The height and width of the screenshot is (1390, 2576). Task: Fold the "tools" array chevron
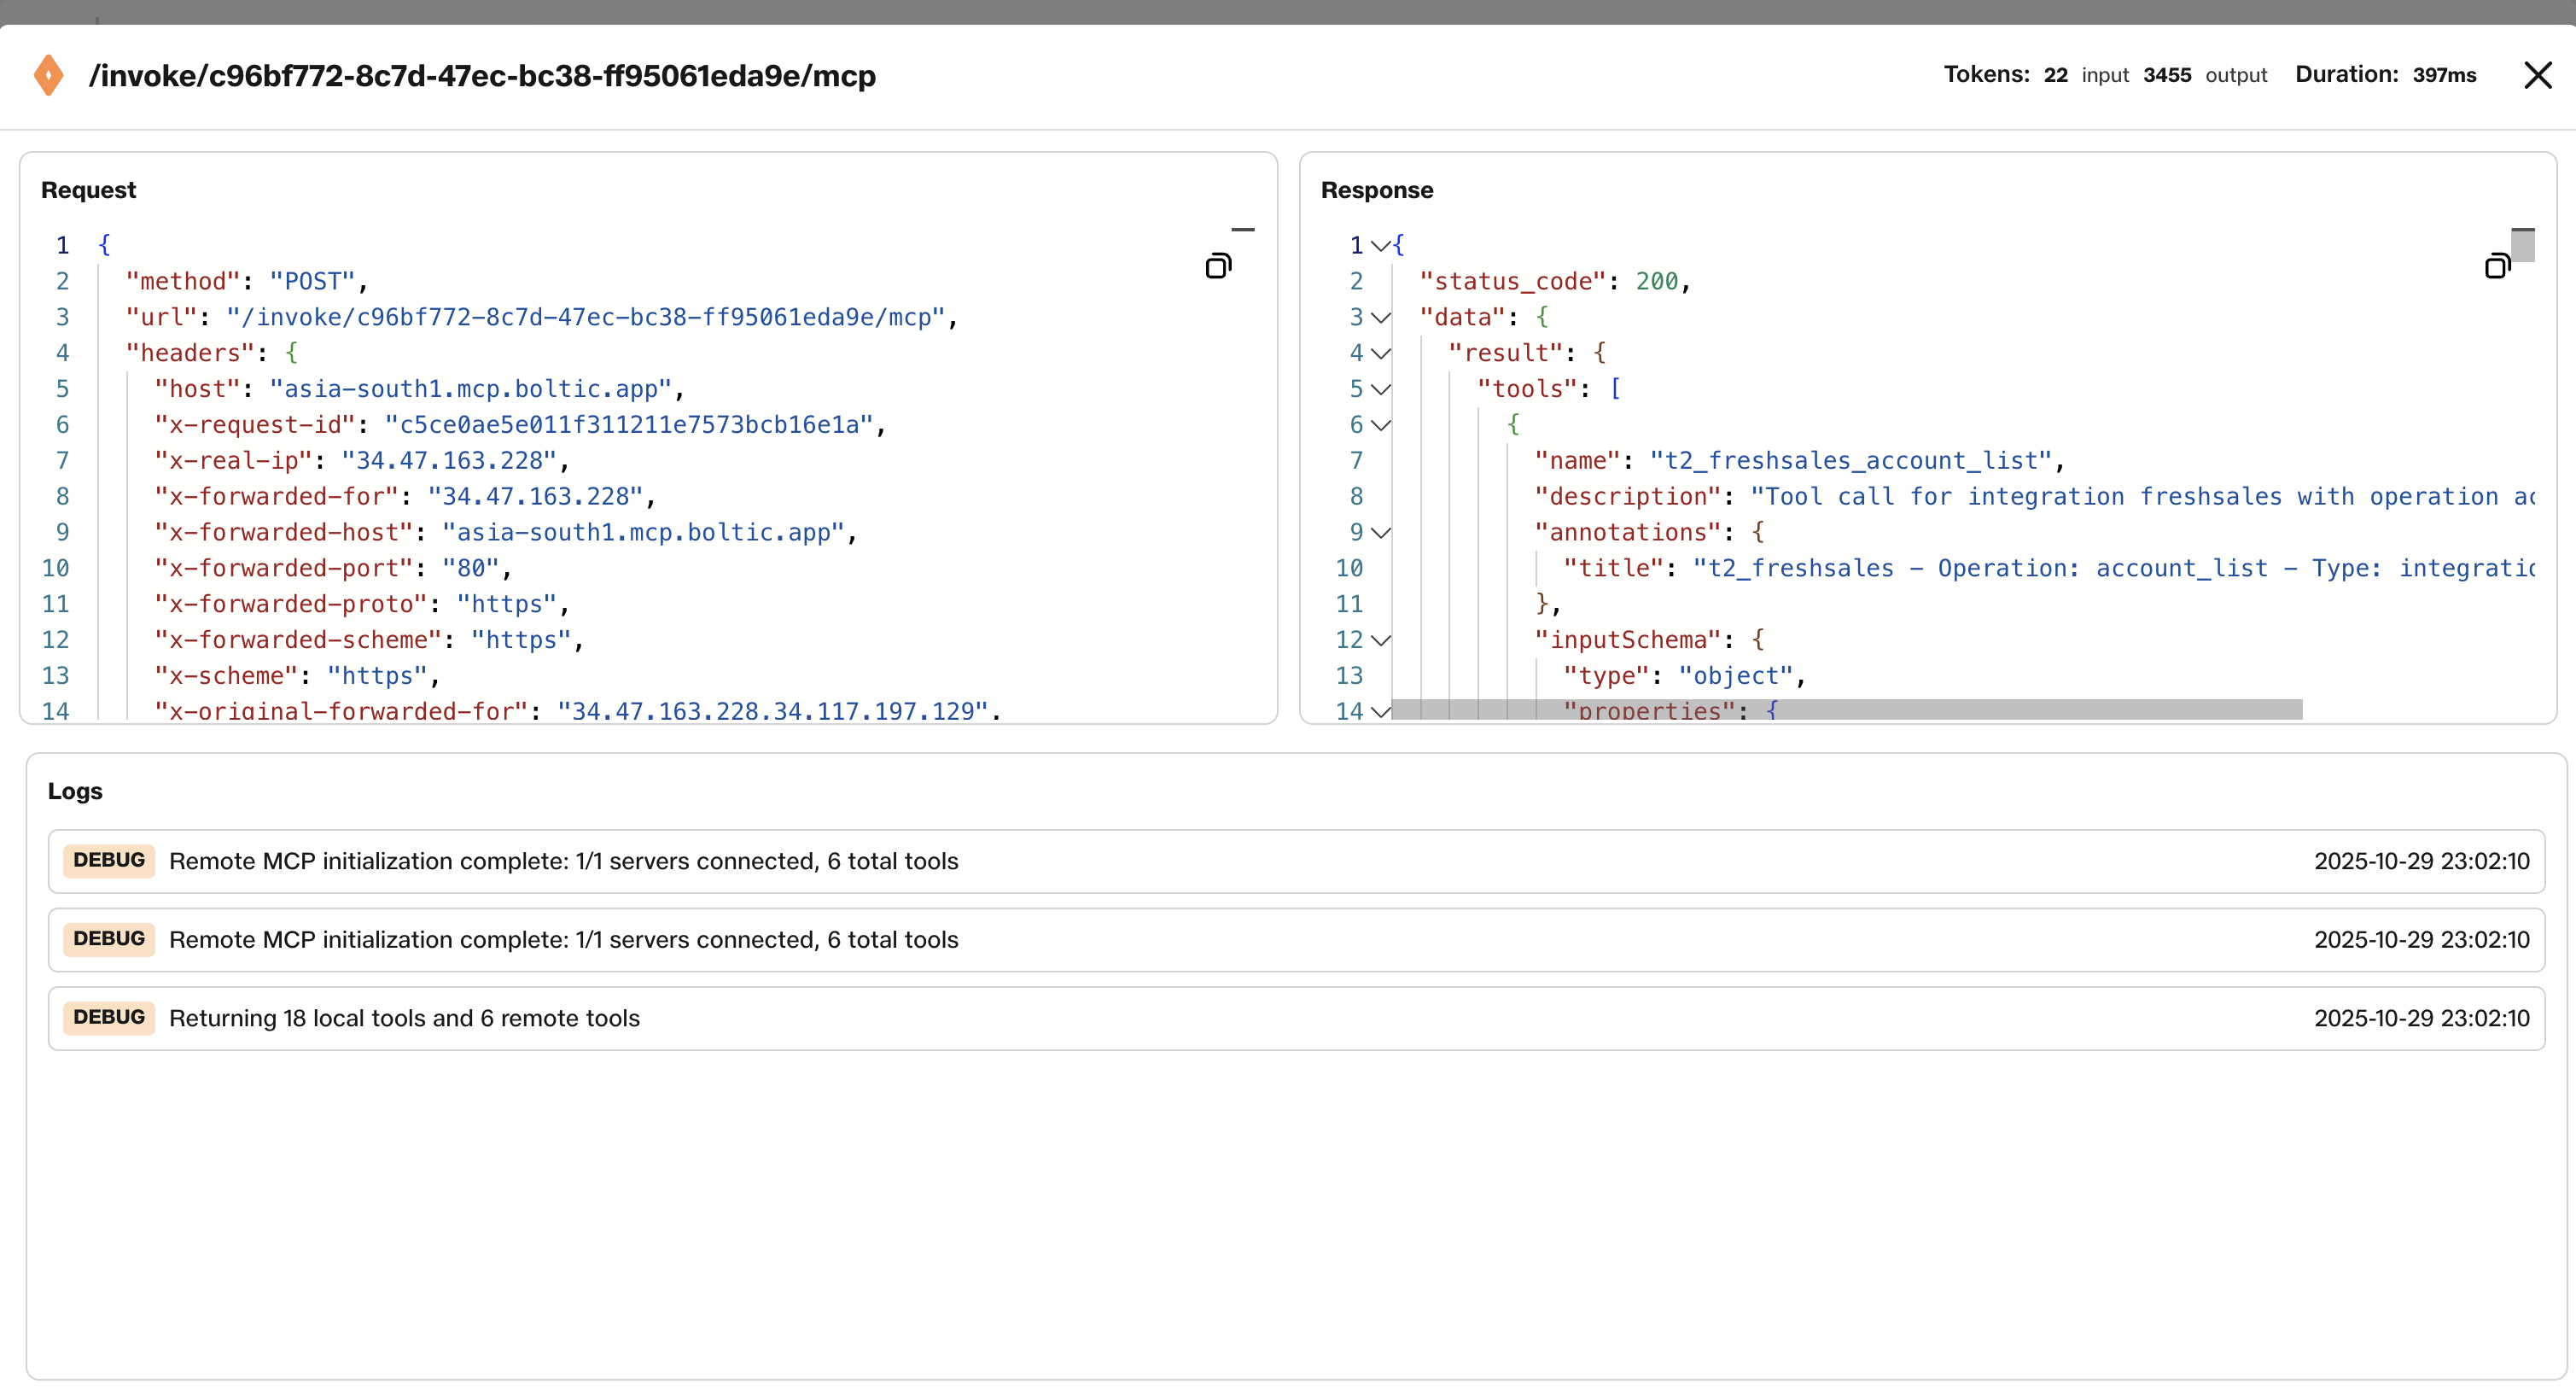coord(1380,389)
